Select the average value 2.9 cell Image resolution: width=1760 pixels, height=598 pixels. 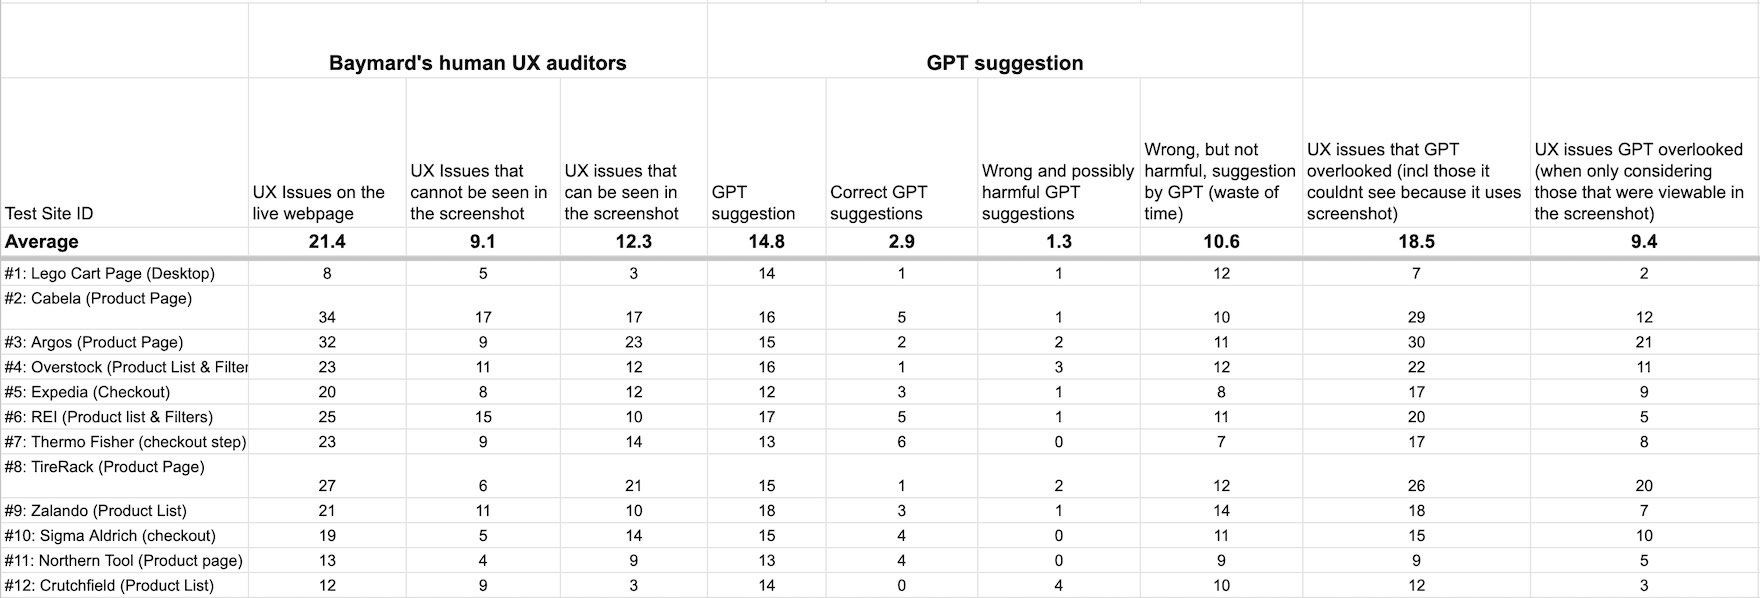click(x=901, y=242)
